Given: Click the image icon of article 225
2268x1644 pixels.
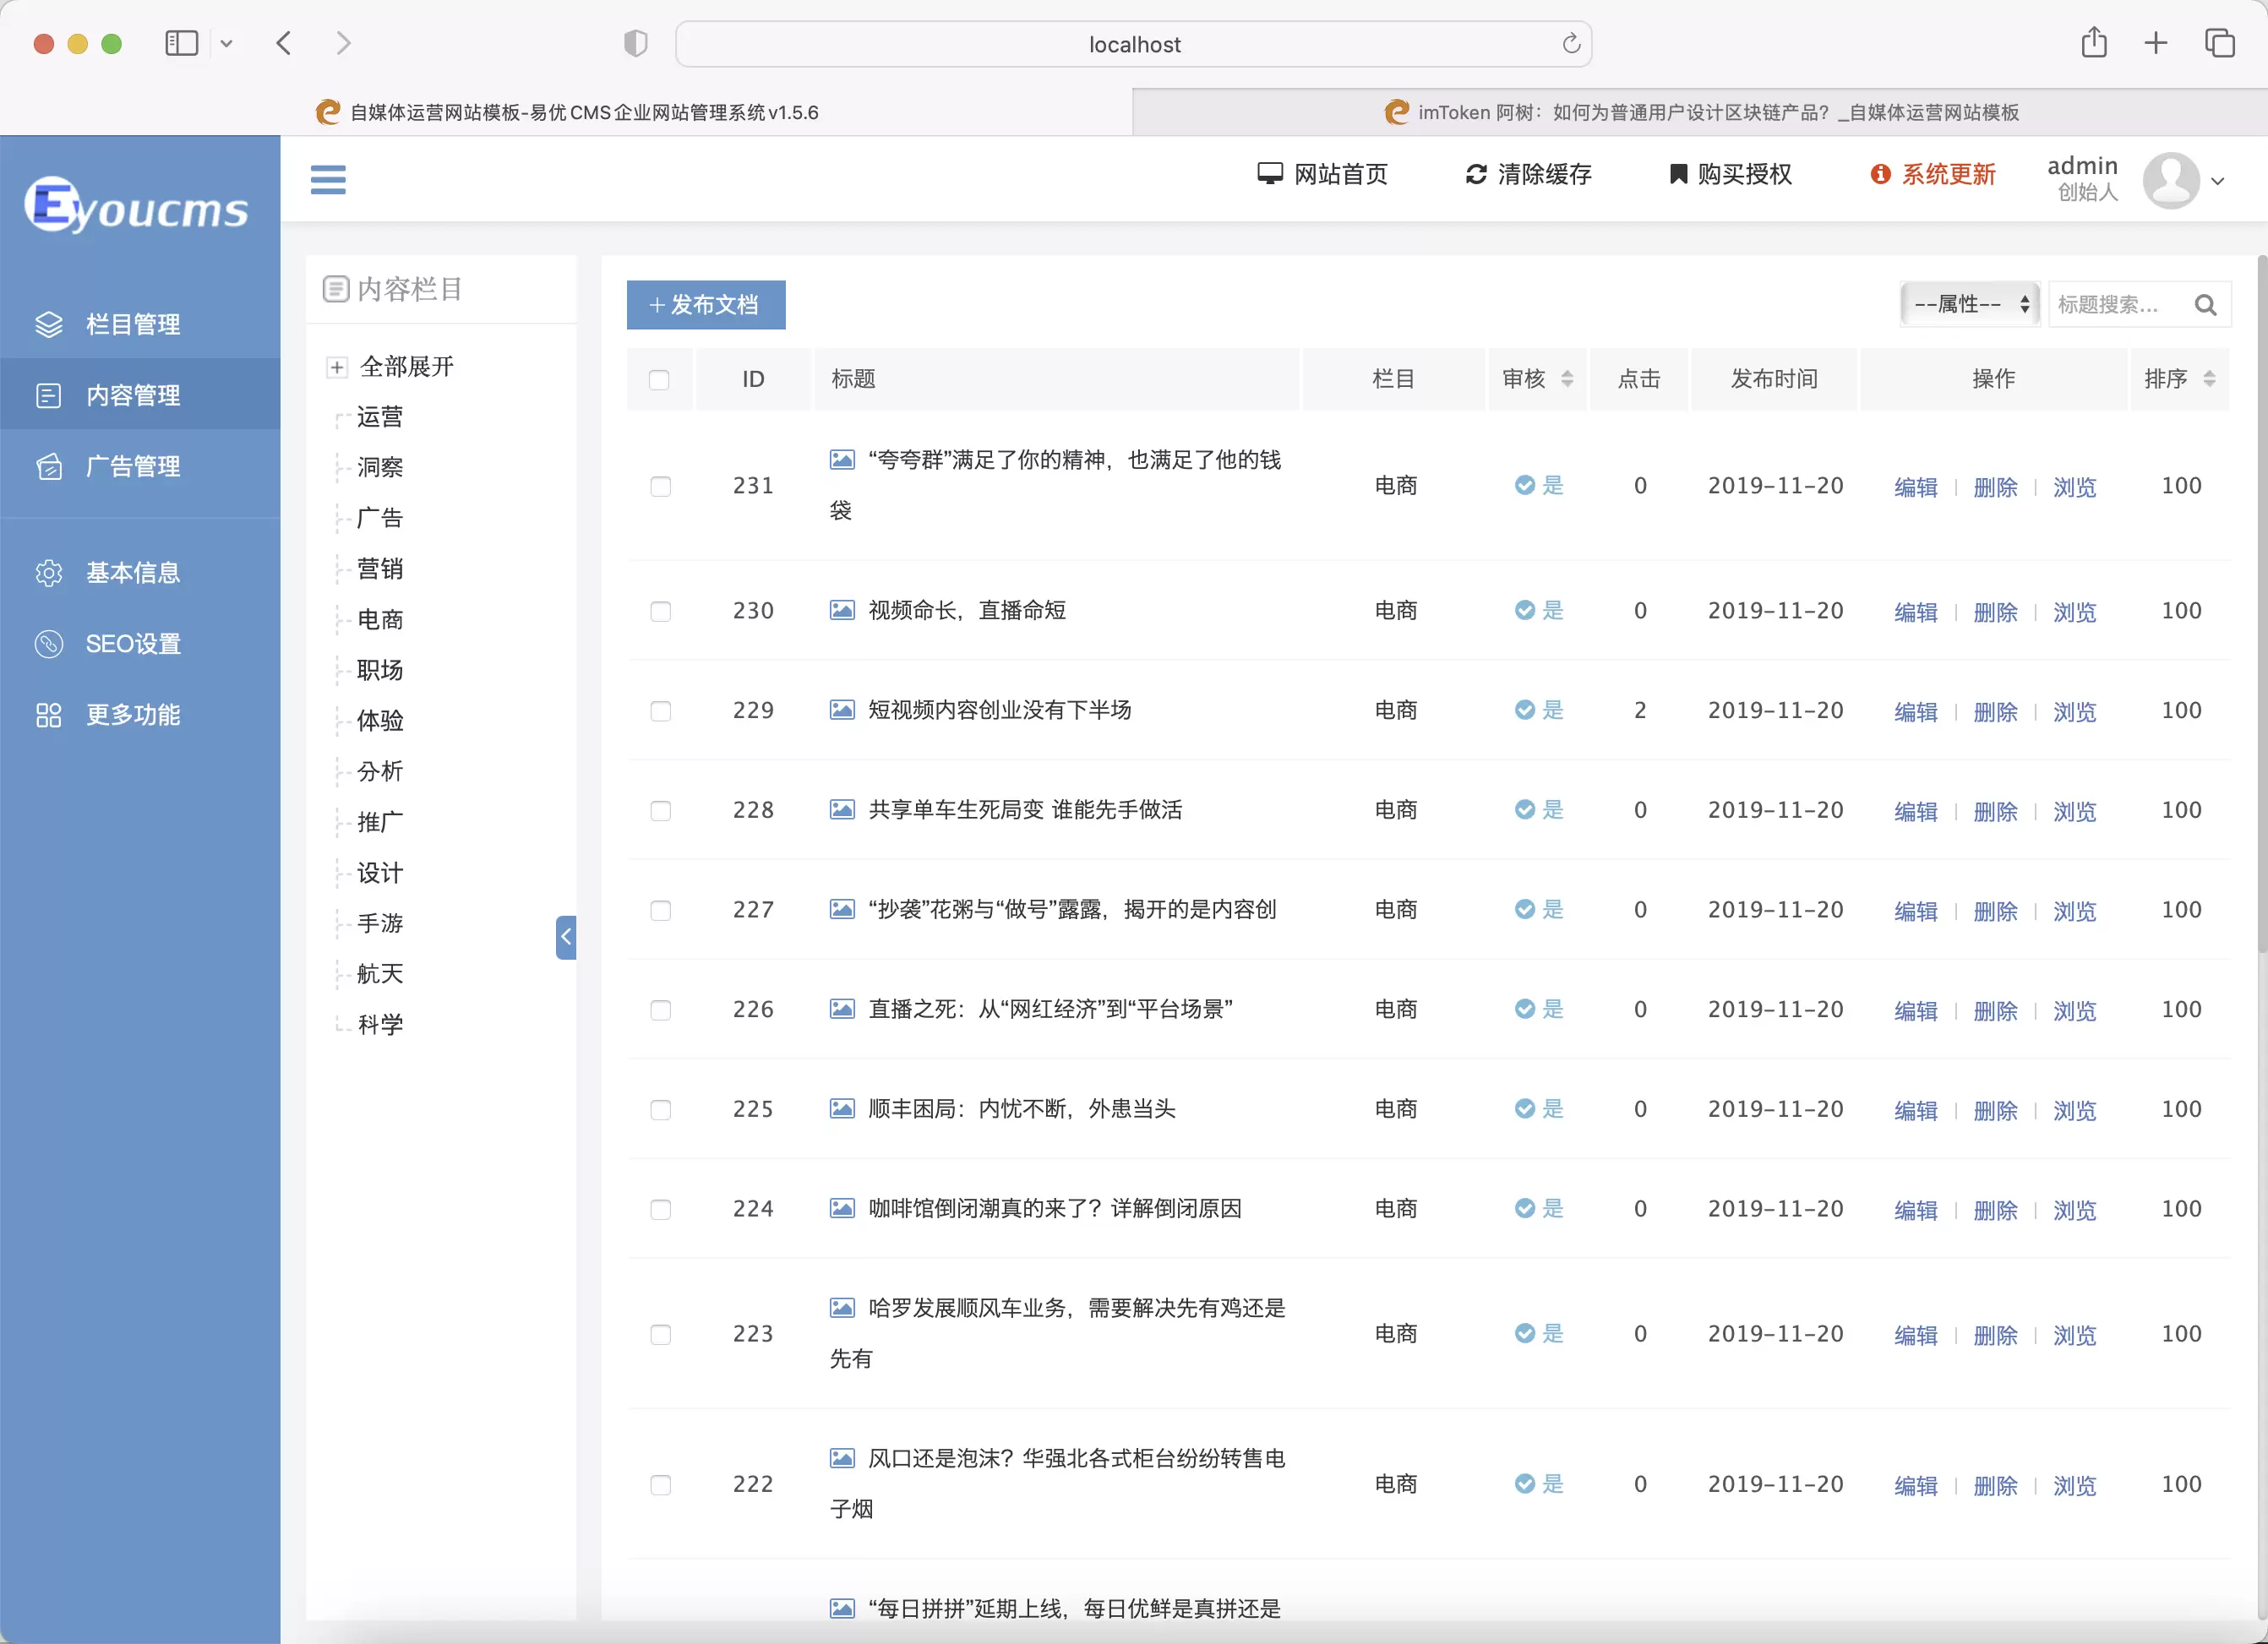Looking at the screenshot, I should (842, 1109).
